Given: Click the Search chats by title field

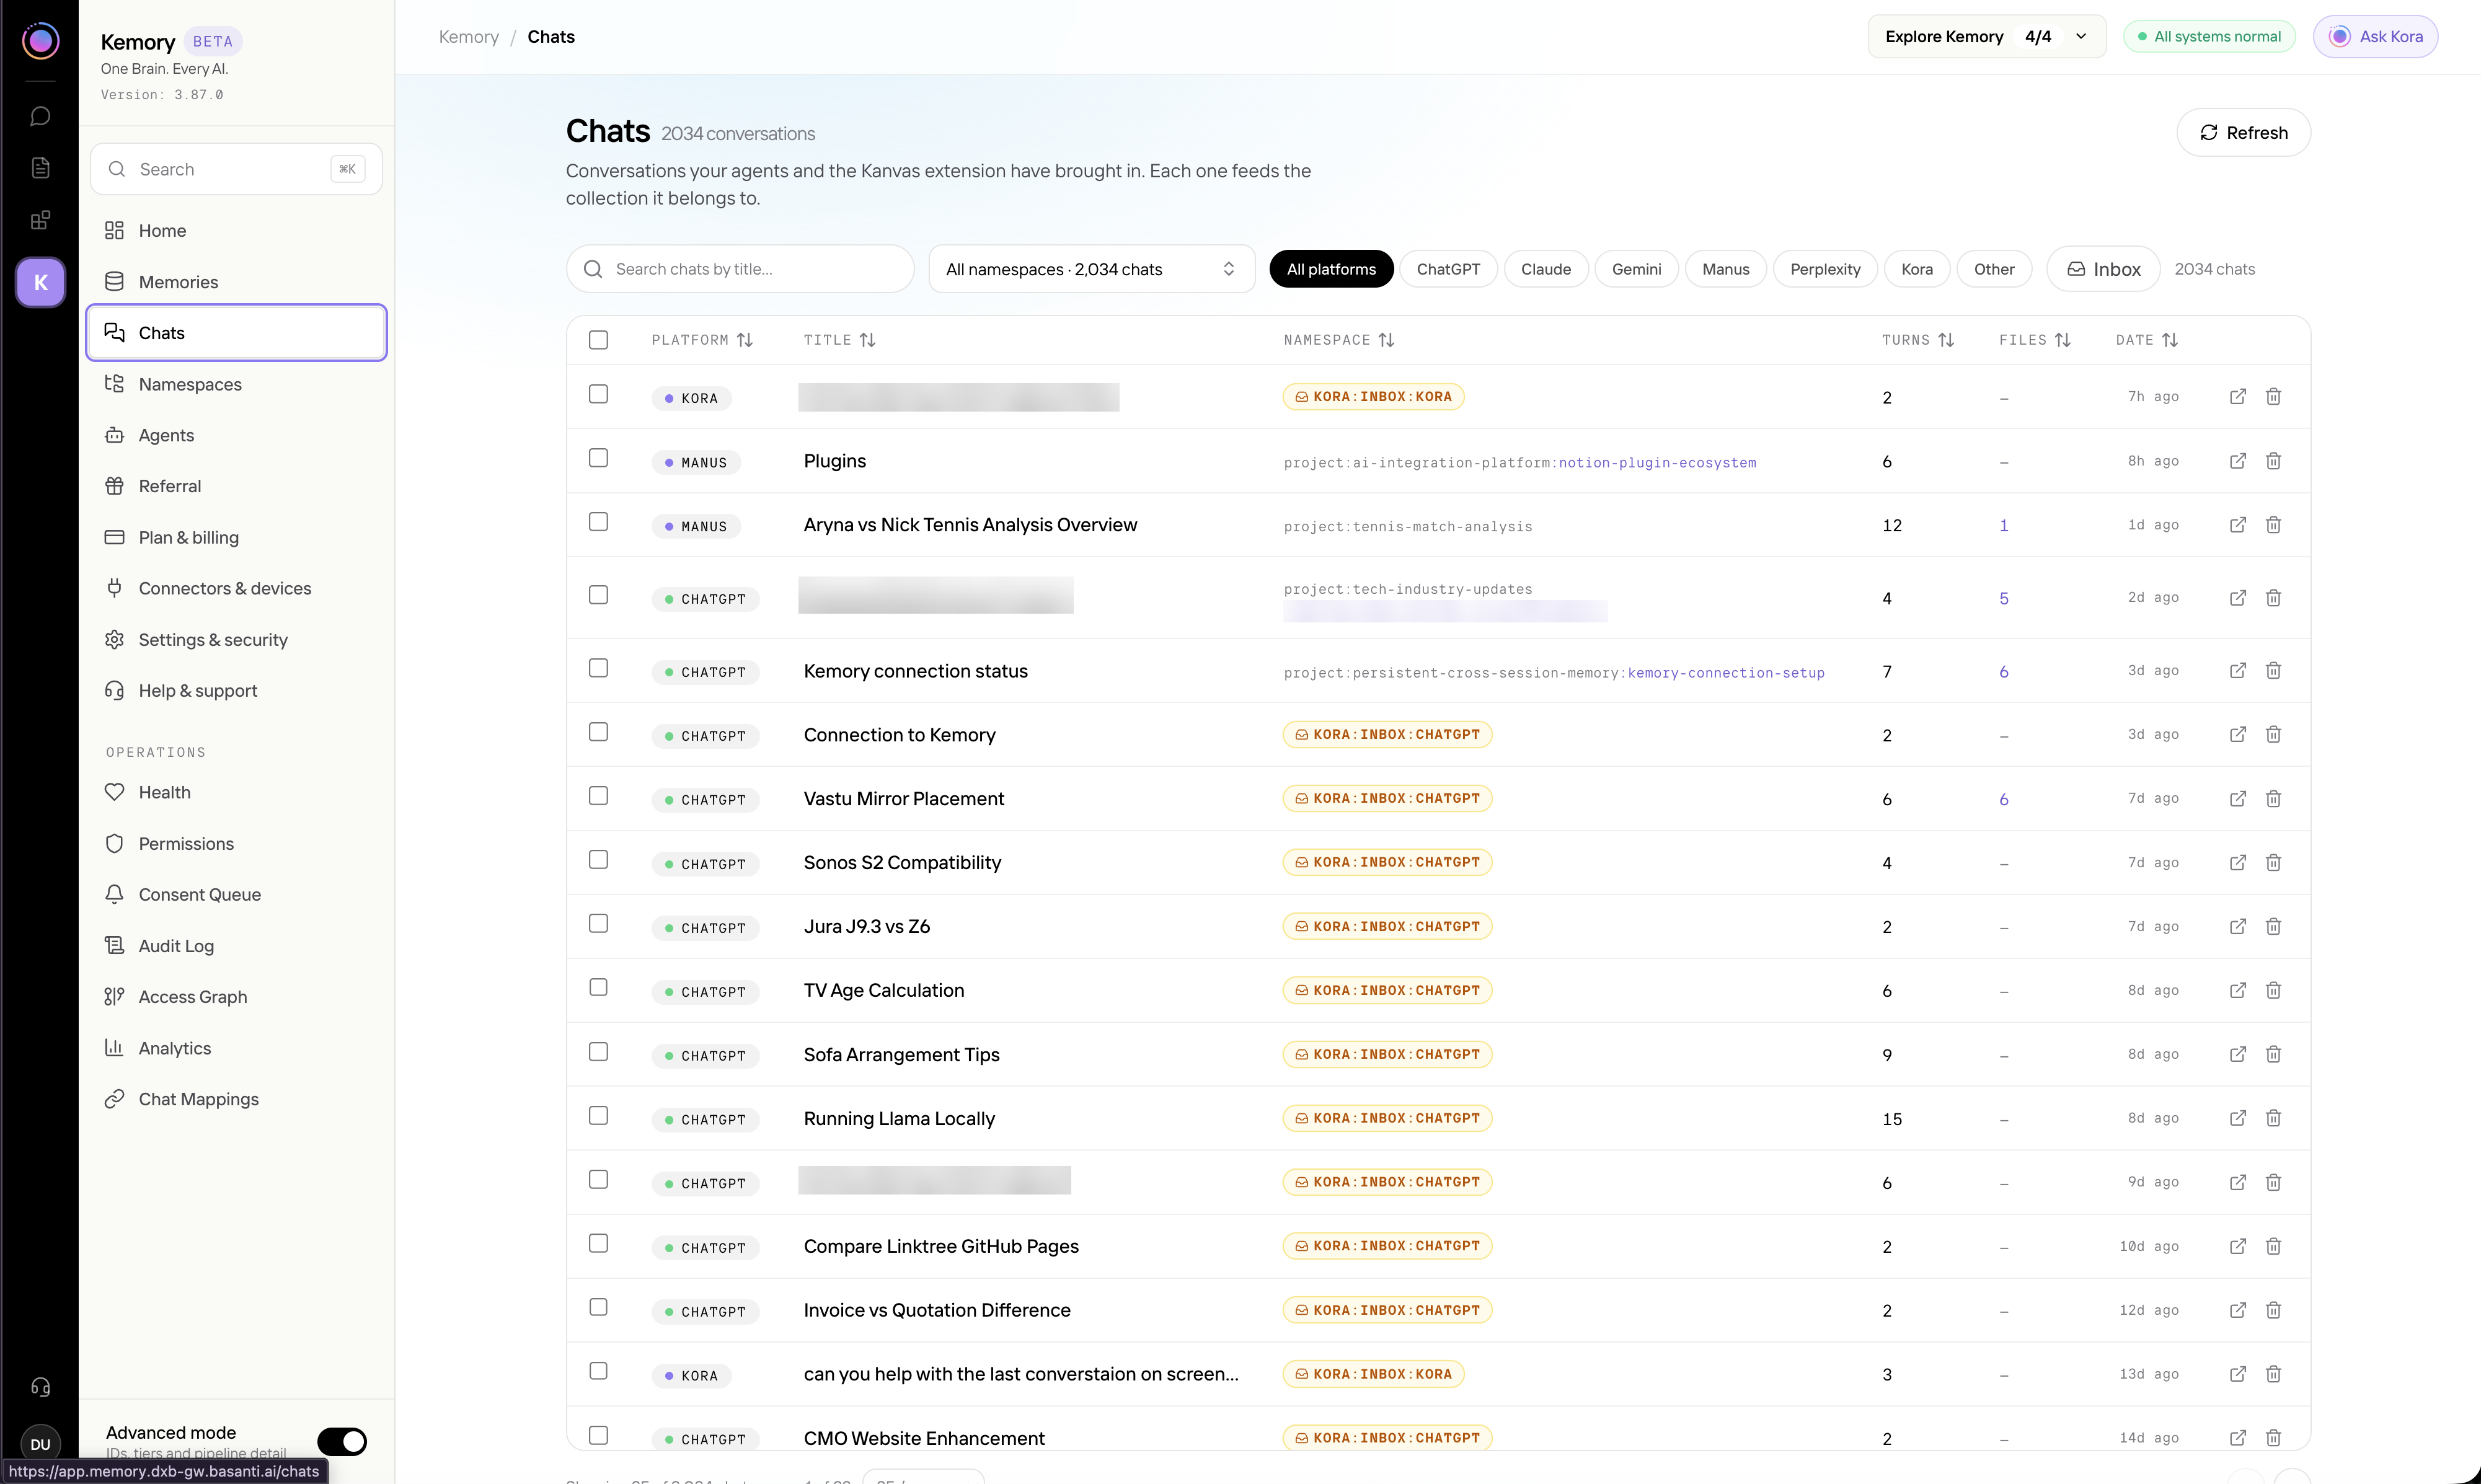Looking at the screenshot, I should click(x=740, y=269).
